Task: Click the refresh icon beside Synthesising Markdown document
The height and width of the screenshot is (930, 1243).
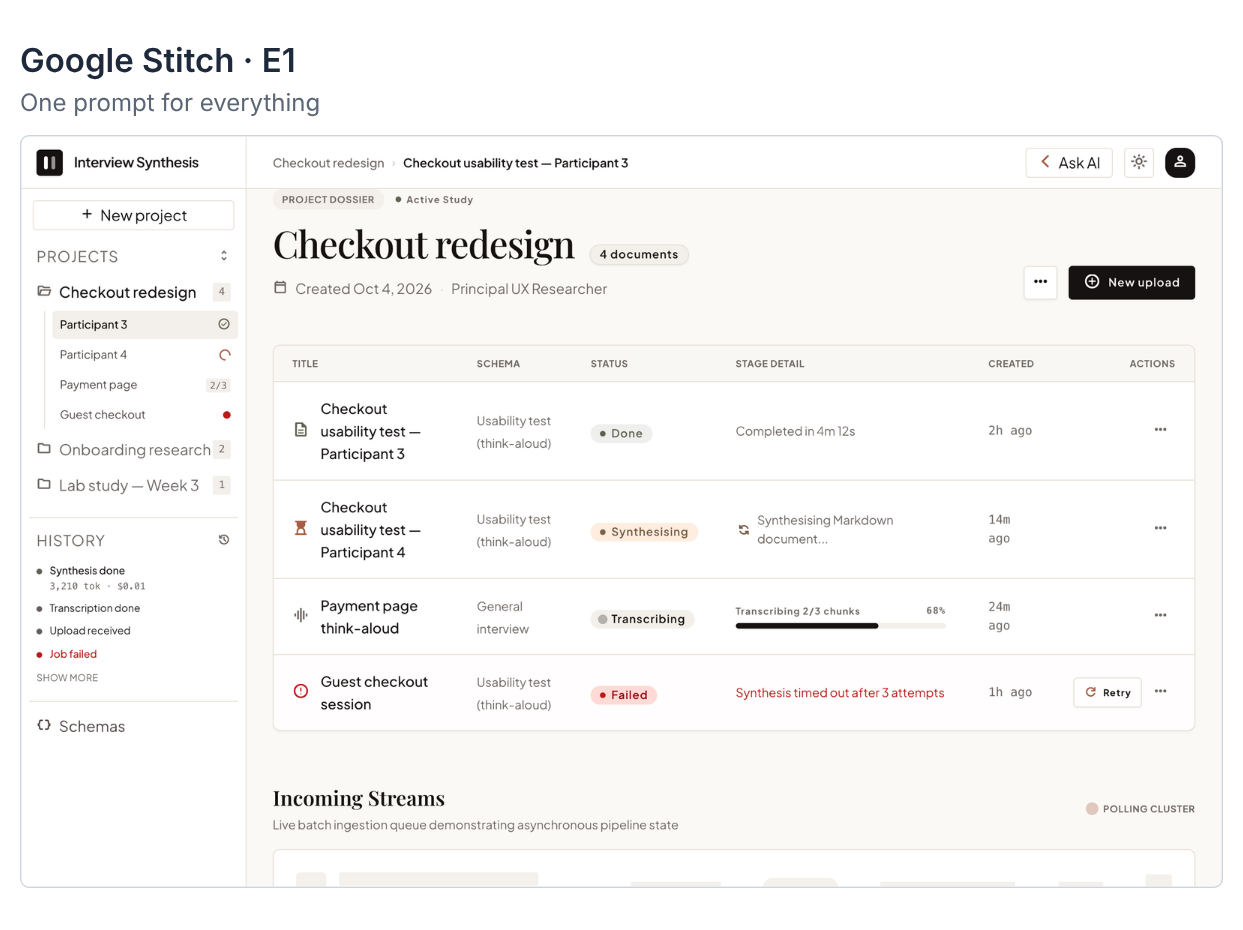Action: click(x=743, y=530)
